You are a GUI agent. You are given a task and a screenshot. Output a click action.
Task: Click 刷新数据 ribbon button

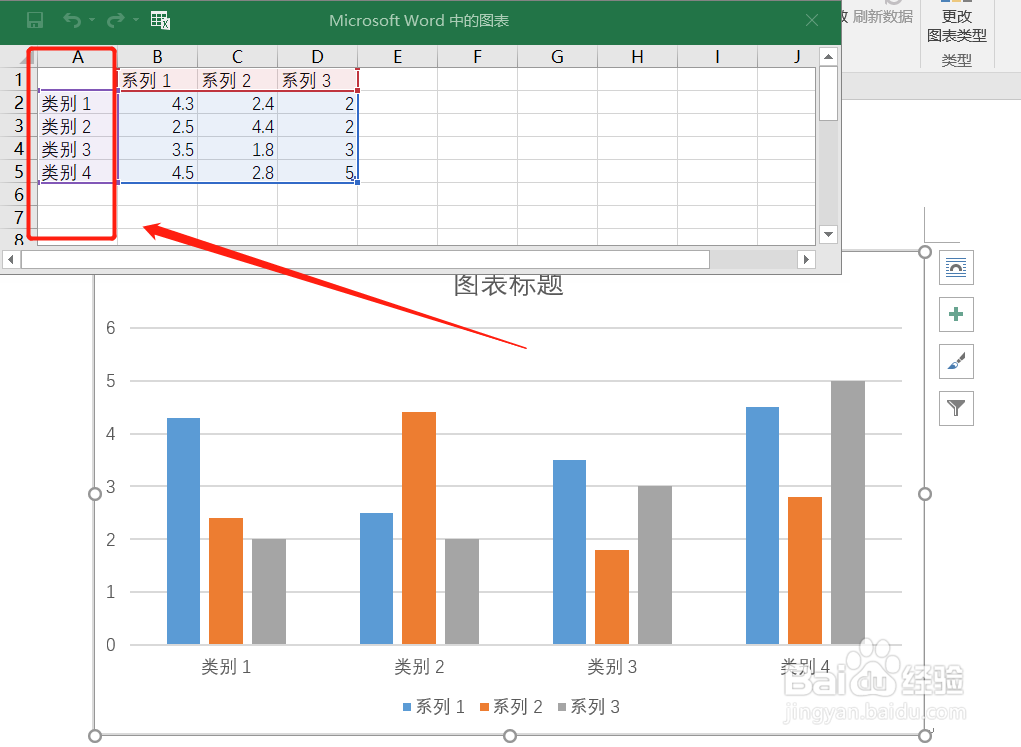click(x=882, y=16)
